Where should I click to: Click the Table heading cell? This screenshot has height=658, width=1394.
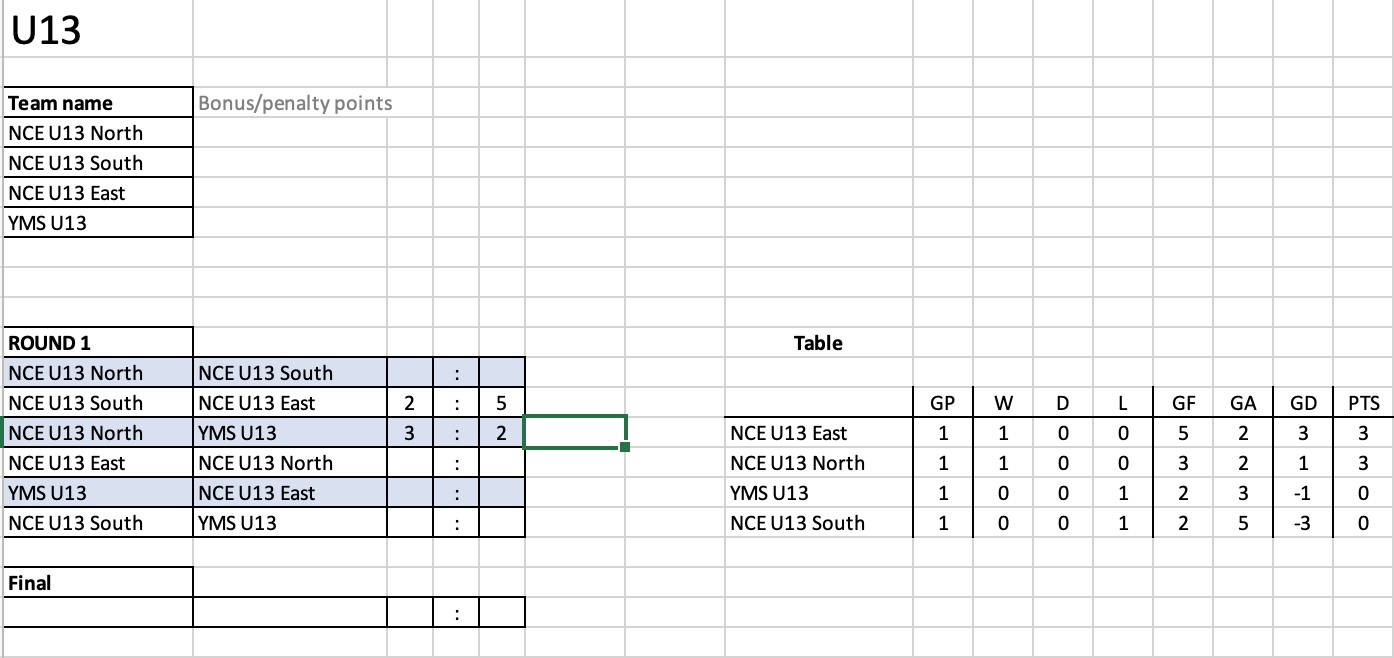[x=818, y=343]
